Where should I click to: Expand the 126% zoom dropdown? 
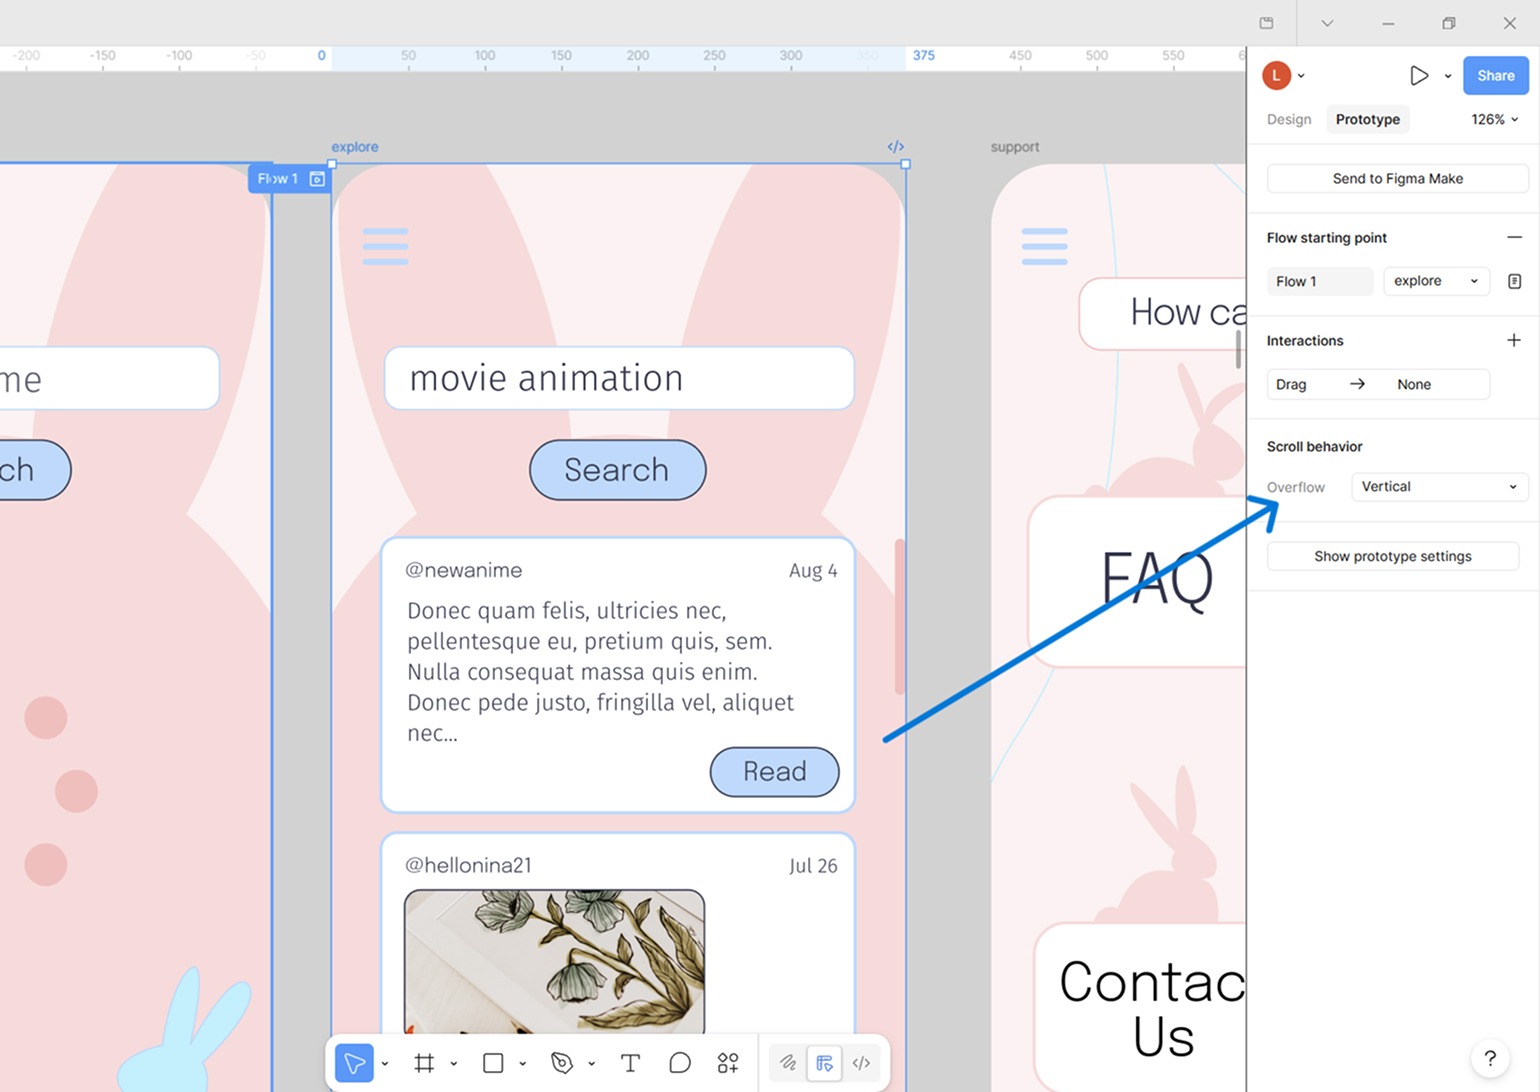(x=1494, y=119)
